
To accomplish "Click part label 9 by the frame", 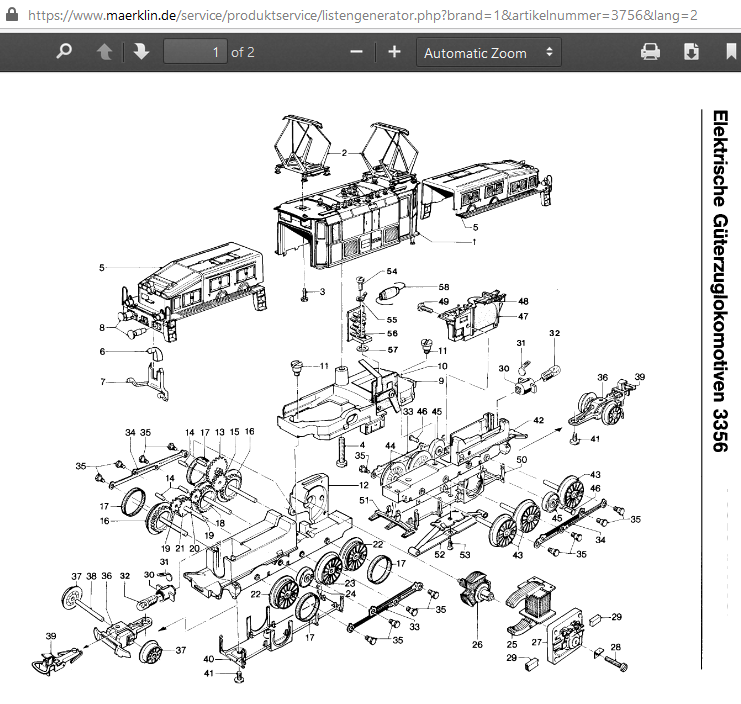I will 441,381.
